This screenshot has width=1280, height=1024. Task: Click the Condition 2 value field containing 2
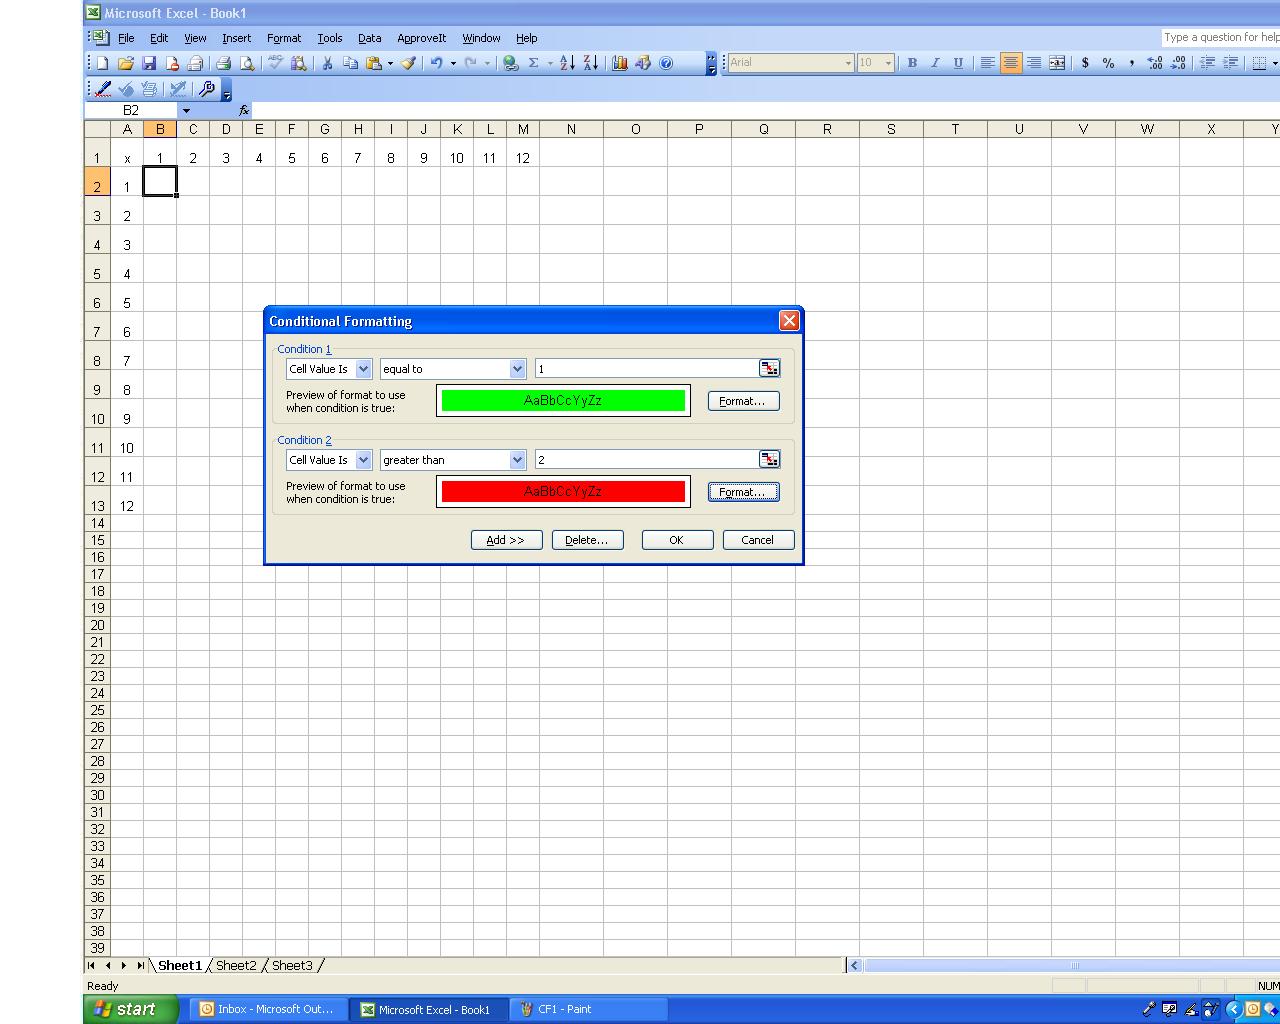click(x=647, y=460)
